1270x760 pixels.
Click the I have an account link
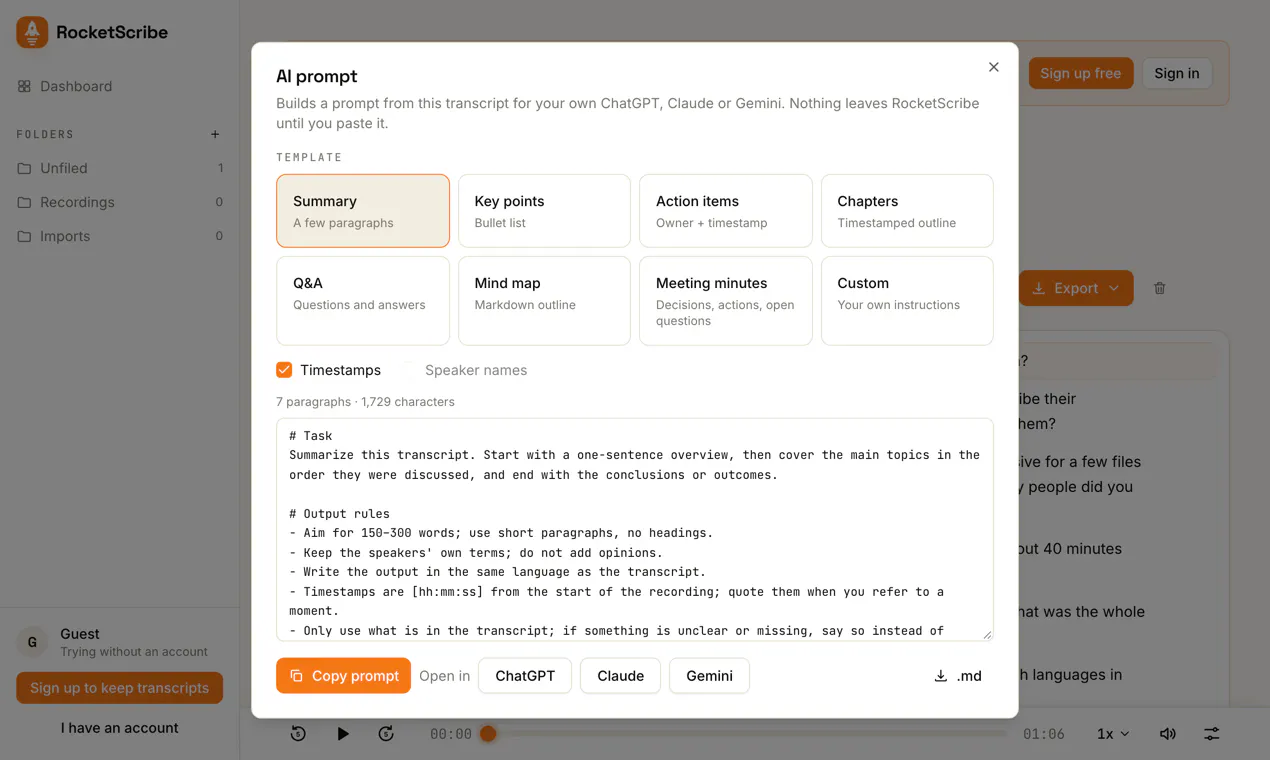(x=119, y=728)
